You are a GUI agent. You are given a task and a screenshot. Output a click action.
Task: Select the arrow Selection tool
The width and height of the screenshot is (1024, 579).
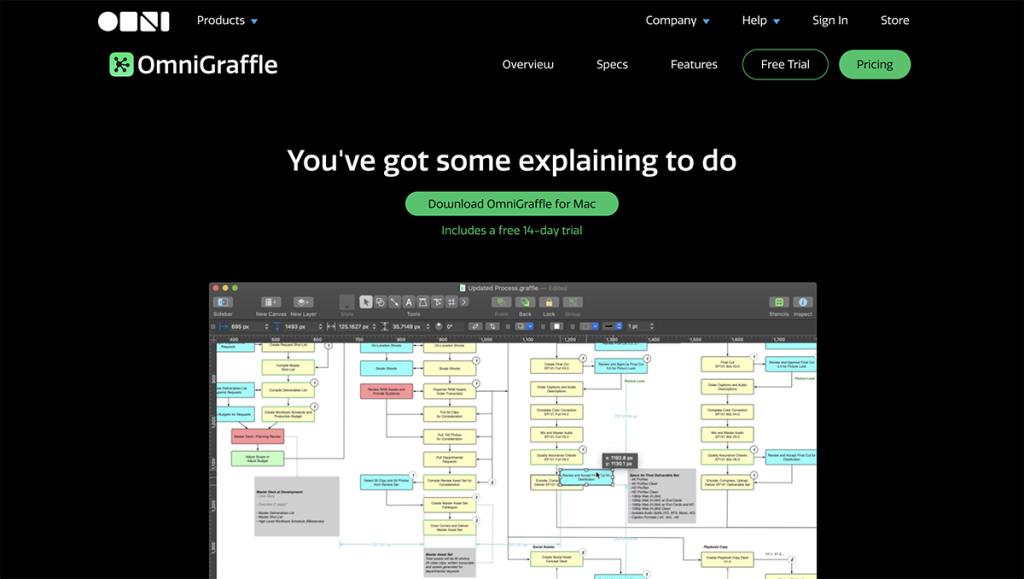[365, 301]
